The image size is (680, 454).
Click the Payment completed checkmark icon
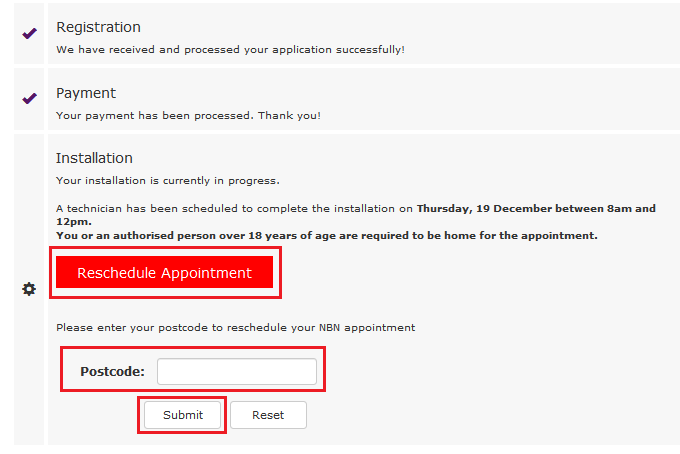(x=29, y=98)
